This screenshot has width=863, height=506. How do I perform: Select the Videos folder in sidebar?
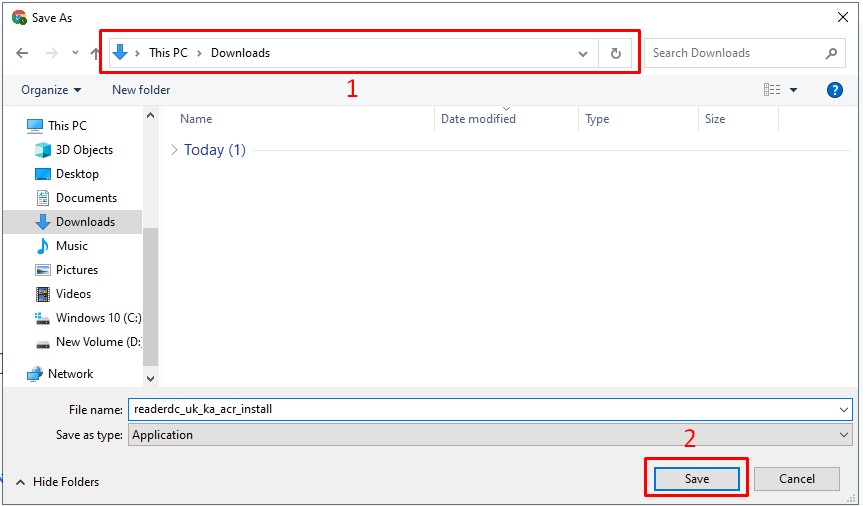click(73, 294)
